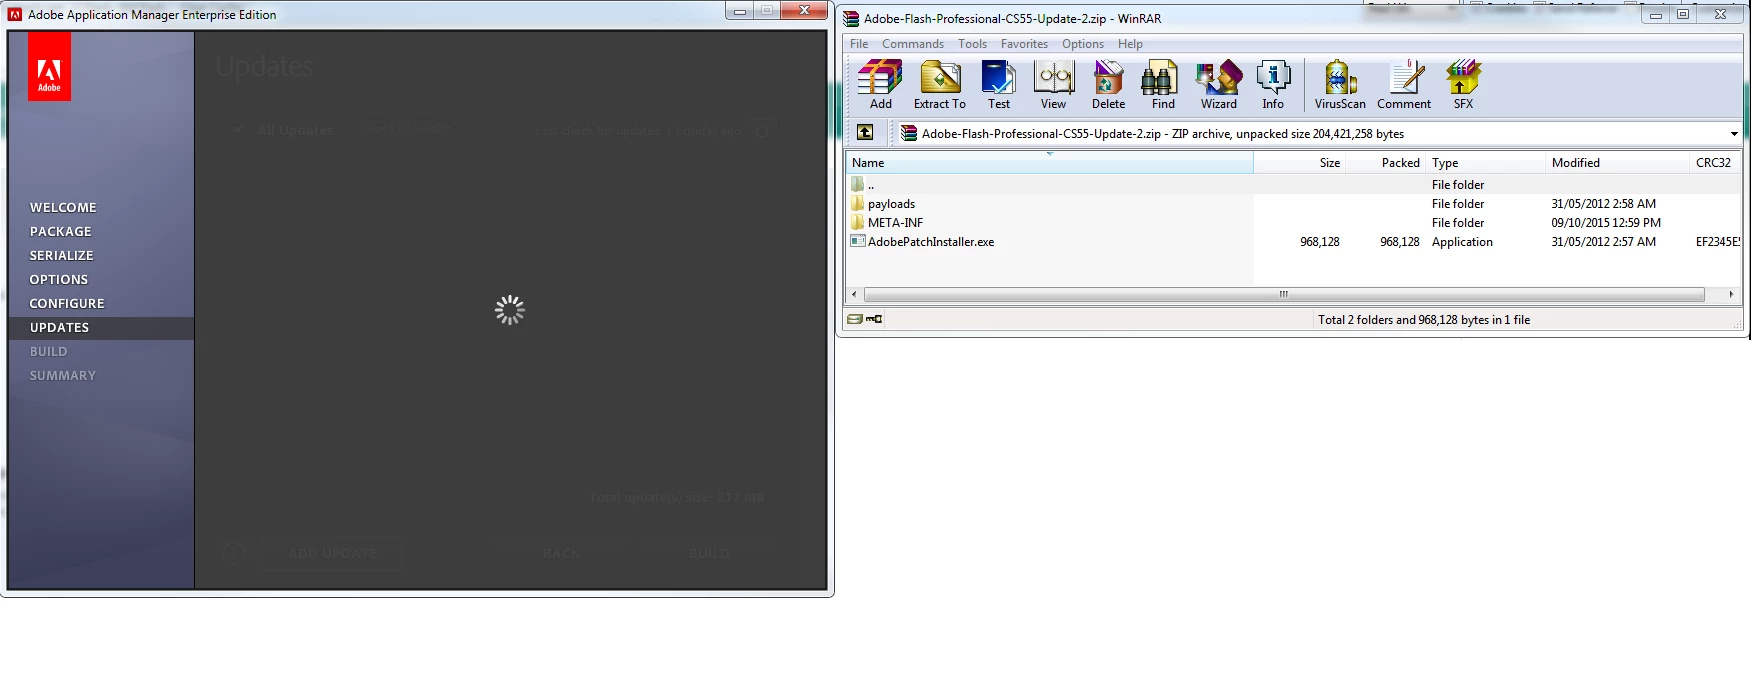This screenshot has height=685, width=1751.
Task: Sort by the Packed column header
Action: pos(1386,162)
